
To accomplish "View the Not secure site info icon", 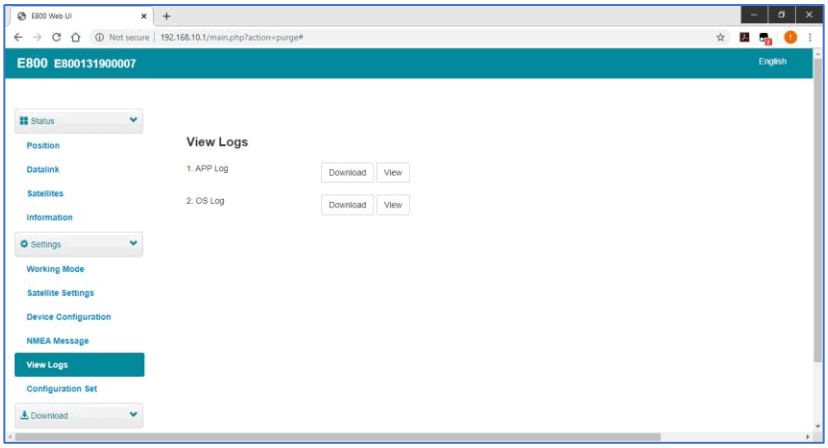I will tap(99, 37).
